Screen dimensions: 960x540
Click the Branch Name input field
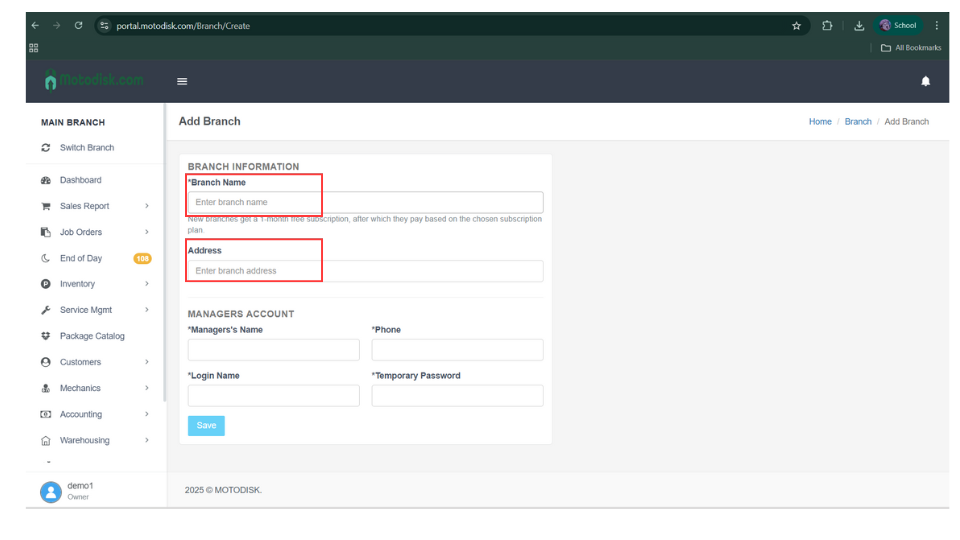pos(365,202)
